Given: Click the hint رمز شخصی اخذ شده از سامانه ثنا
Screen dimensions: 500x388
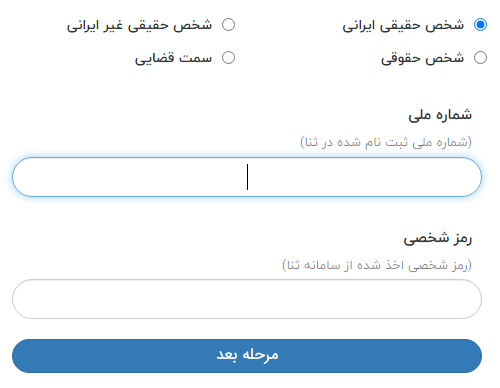Looking at the screenshot, I should [x=377, y=265].
